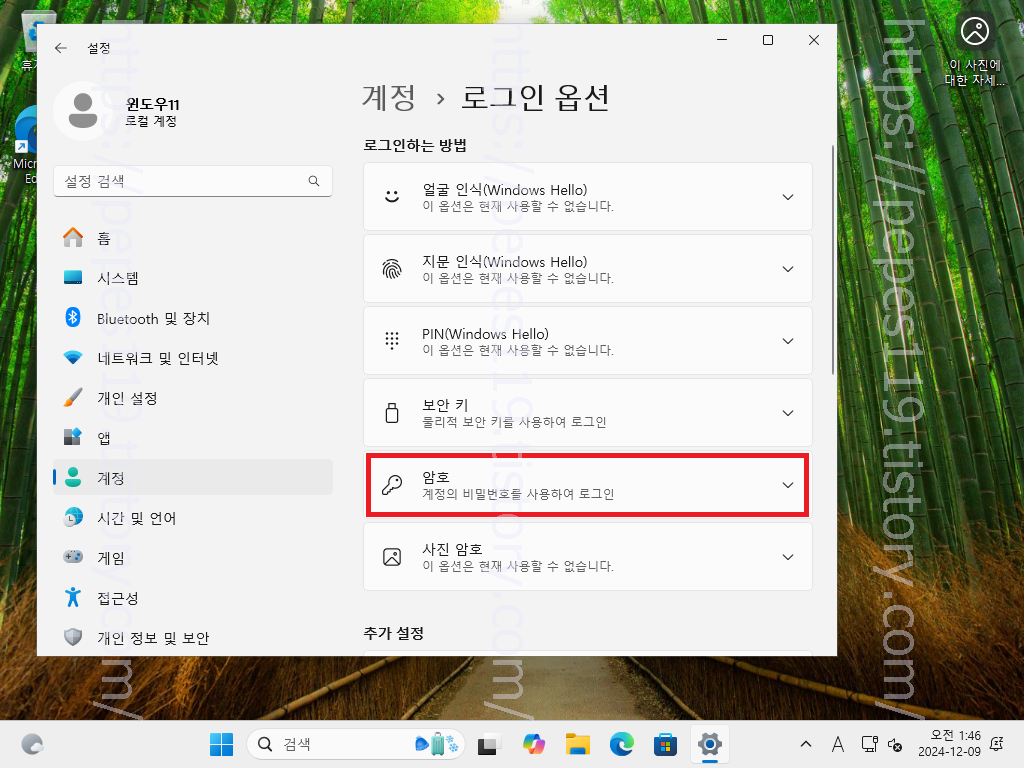The image size is (1024, 768).
Task: Click the Task View icon on the taskbar
Action: click(x=489, y=744)
